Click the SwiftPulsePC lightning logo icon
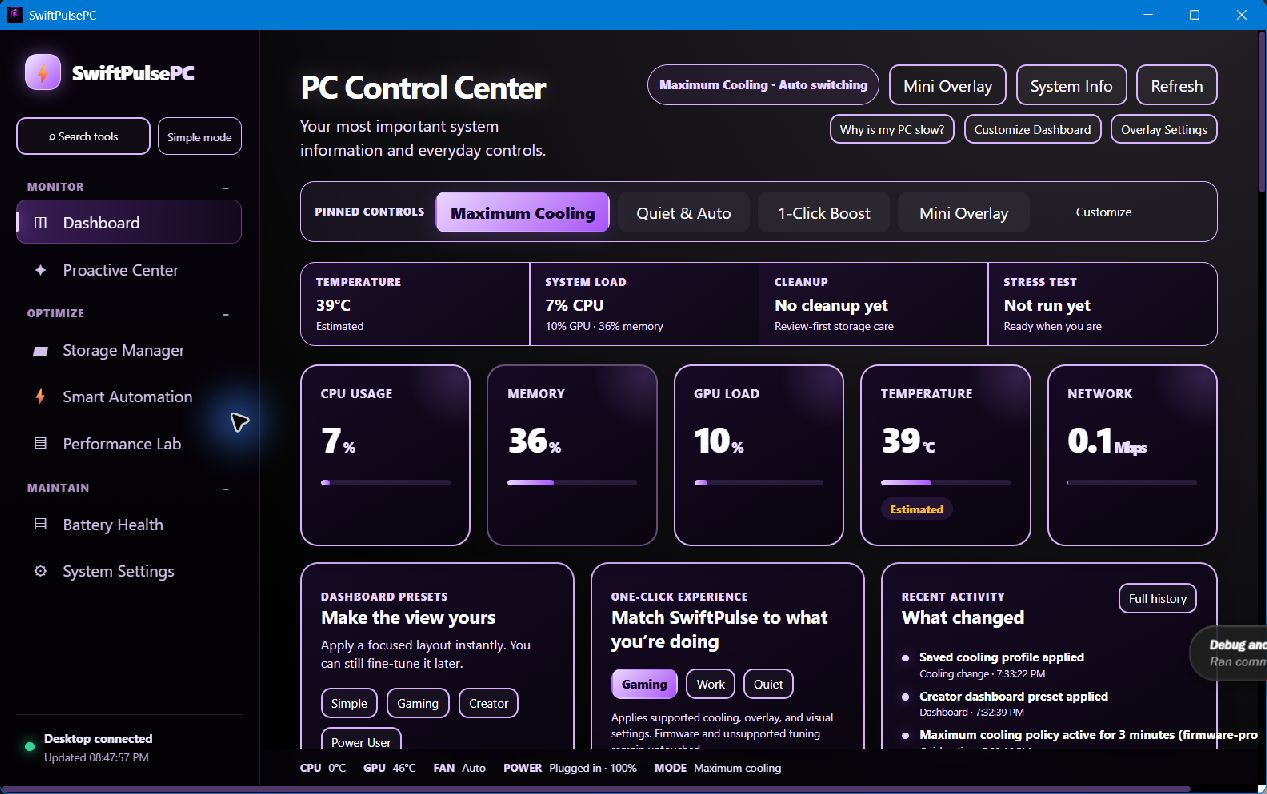 click(43, 73)
